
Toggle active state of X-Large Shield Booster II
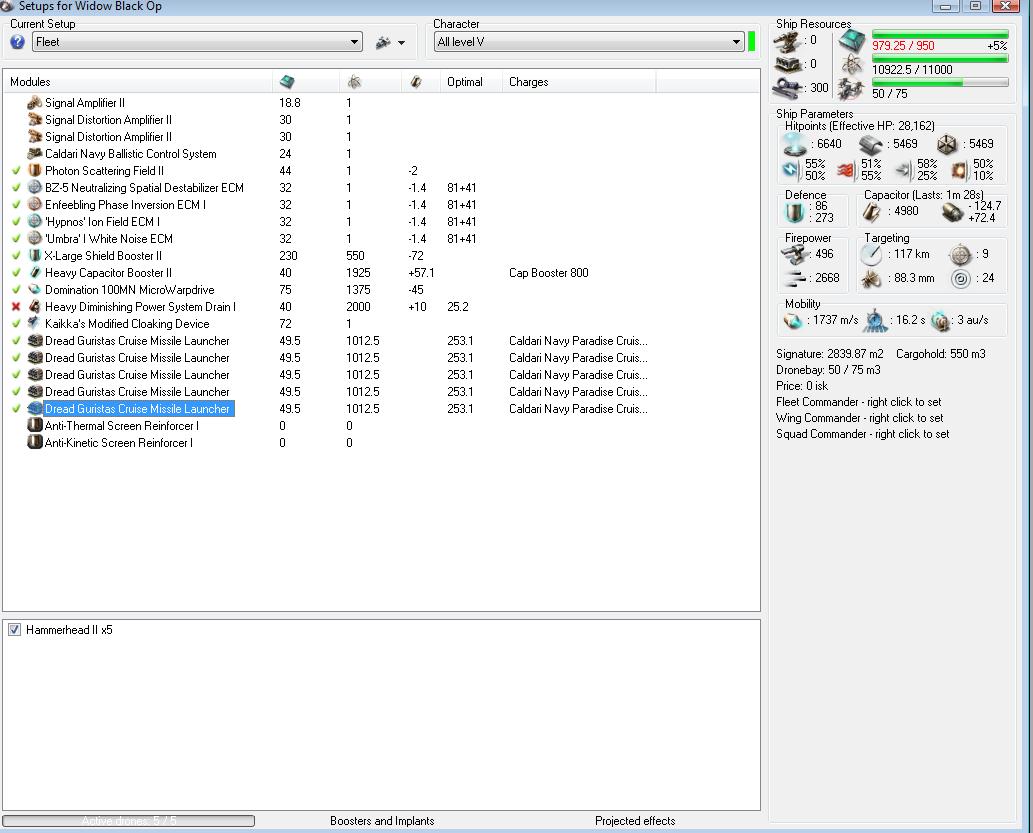coord(16,256)
